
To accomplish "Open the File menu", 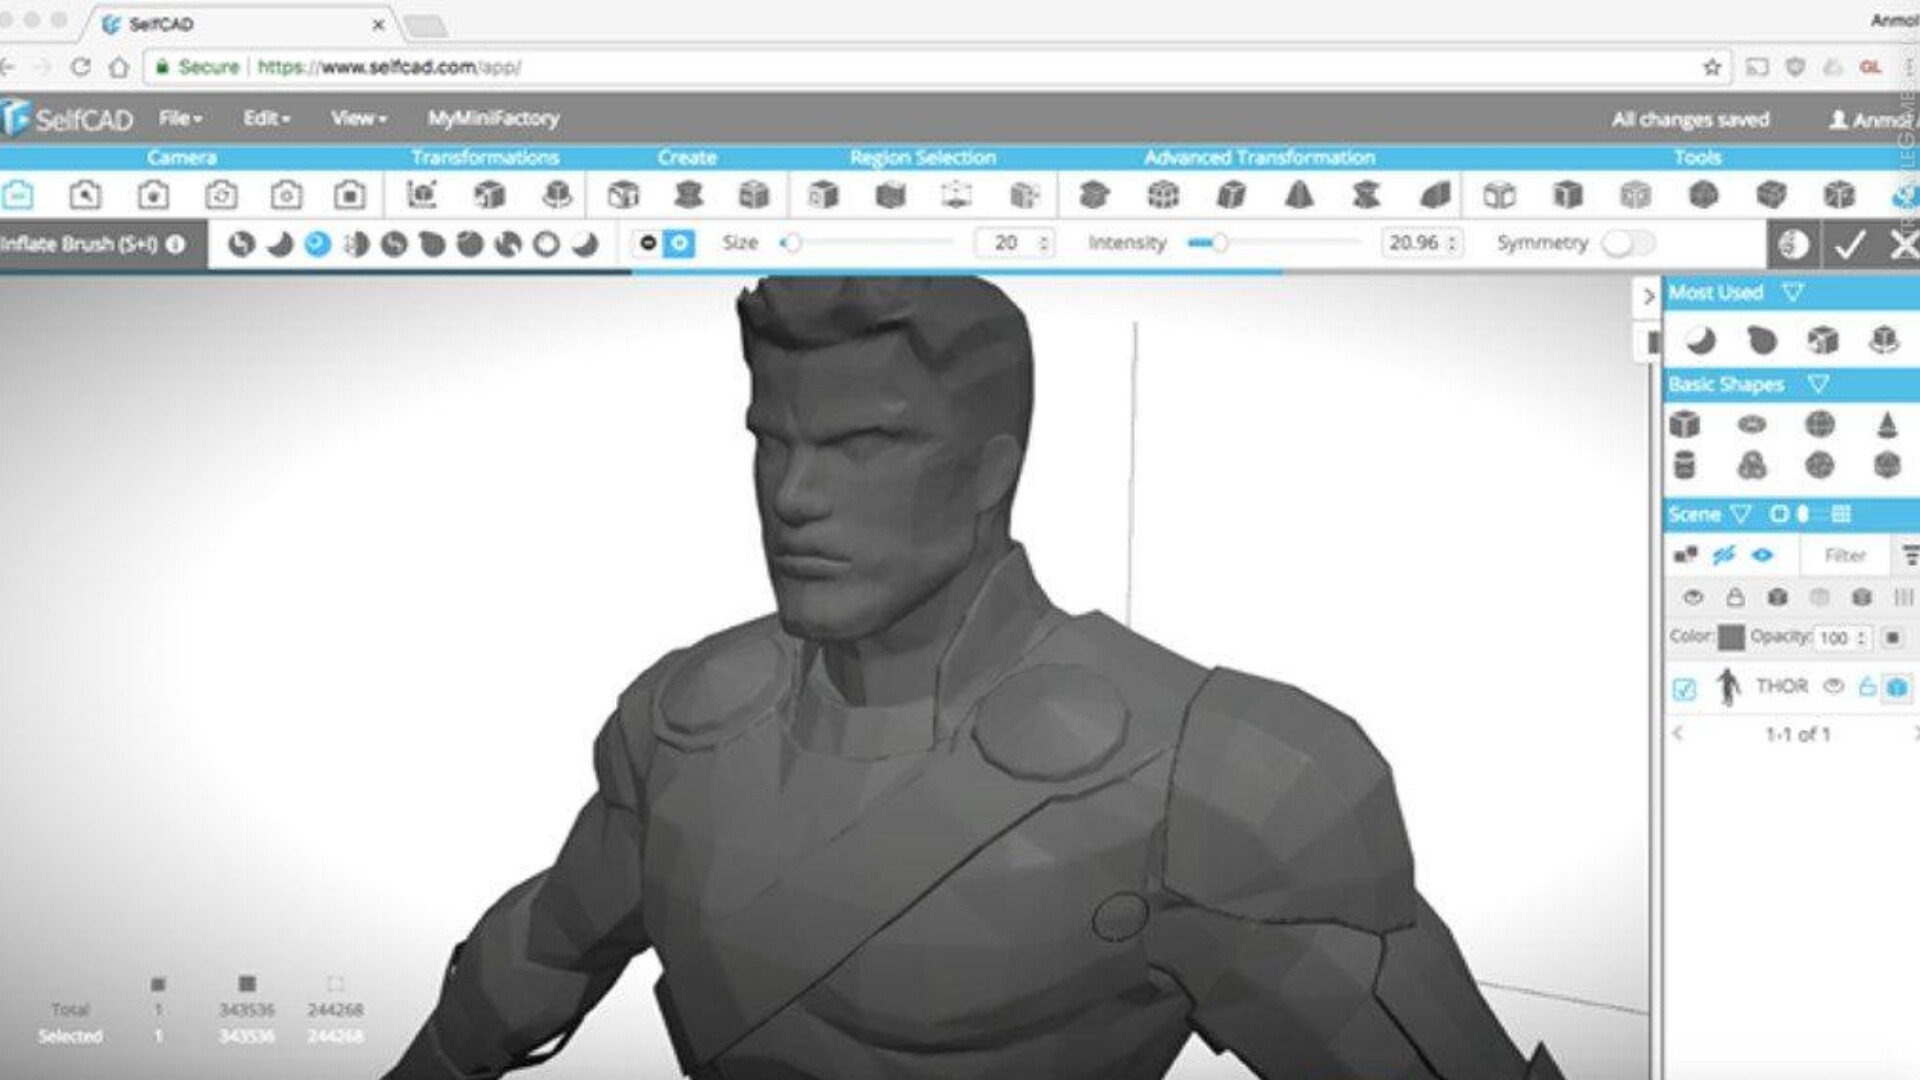I will [176, 118].
